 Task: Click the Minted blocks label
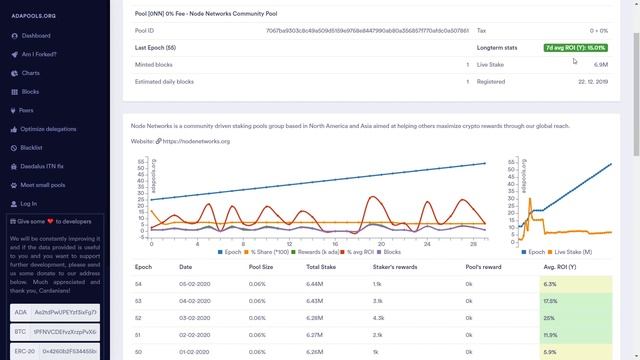point(153,64)
